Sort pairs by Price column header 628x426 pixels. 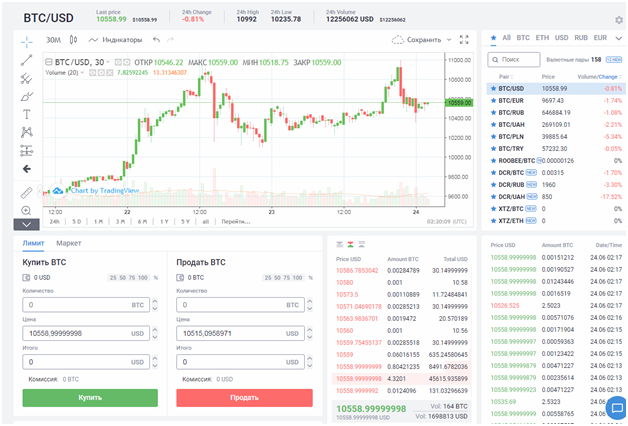coord(548,76)
